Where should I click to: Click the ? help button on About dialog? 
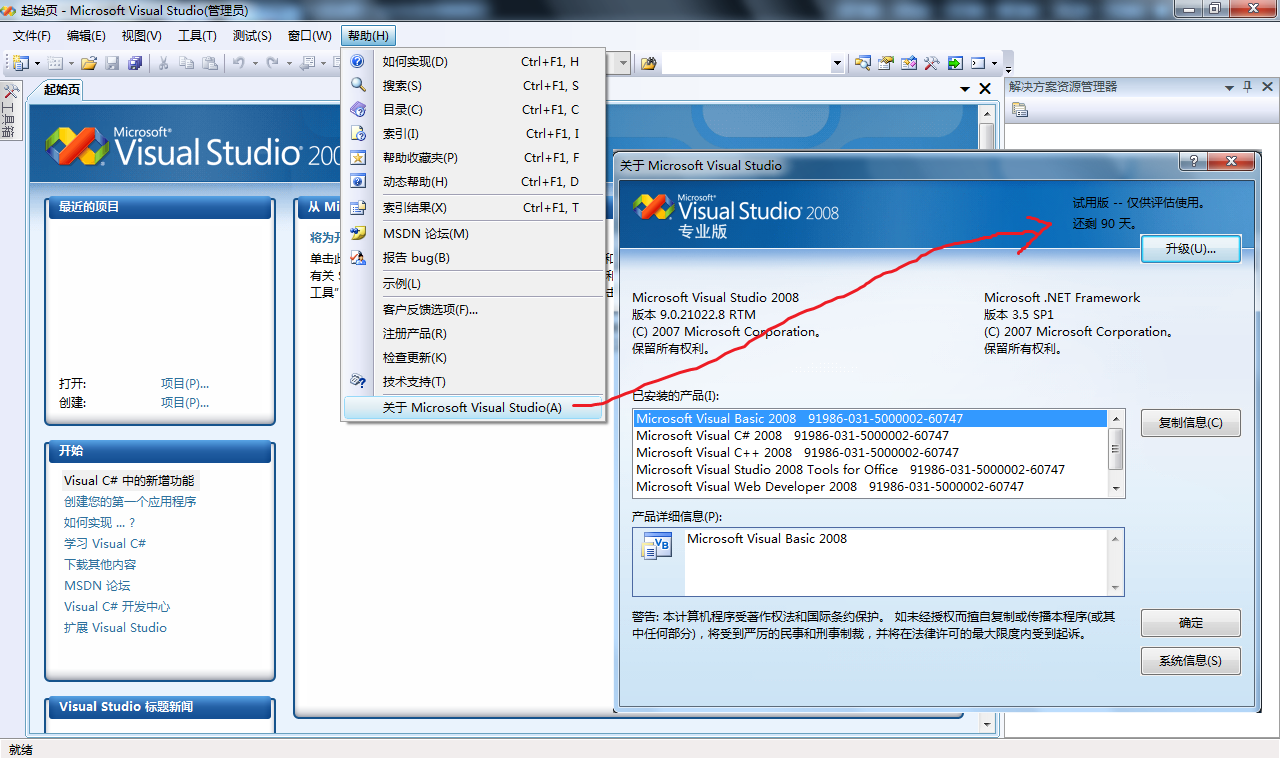(x=1192, y=161)
